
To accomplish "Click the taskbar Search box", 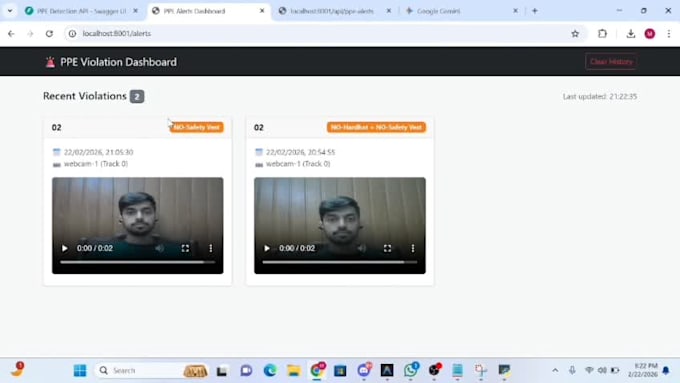I will tap(152, 370).
